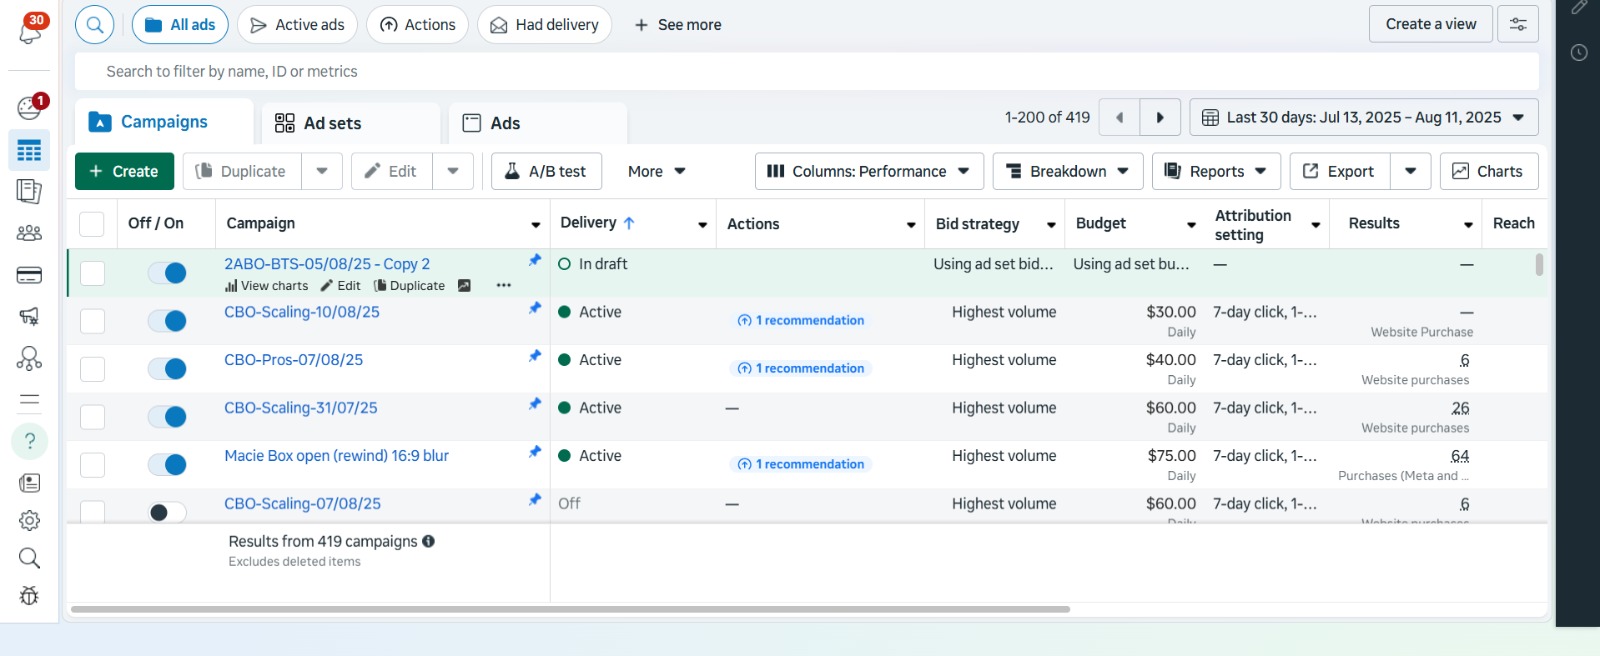This screenshot has height=656, width=1600.
Task: Go to next page of campaigns
Action: tap(1160, 117)
